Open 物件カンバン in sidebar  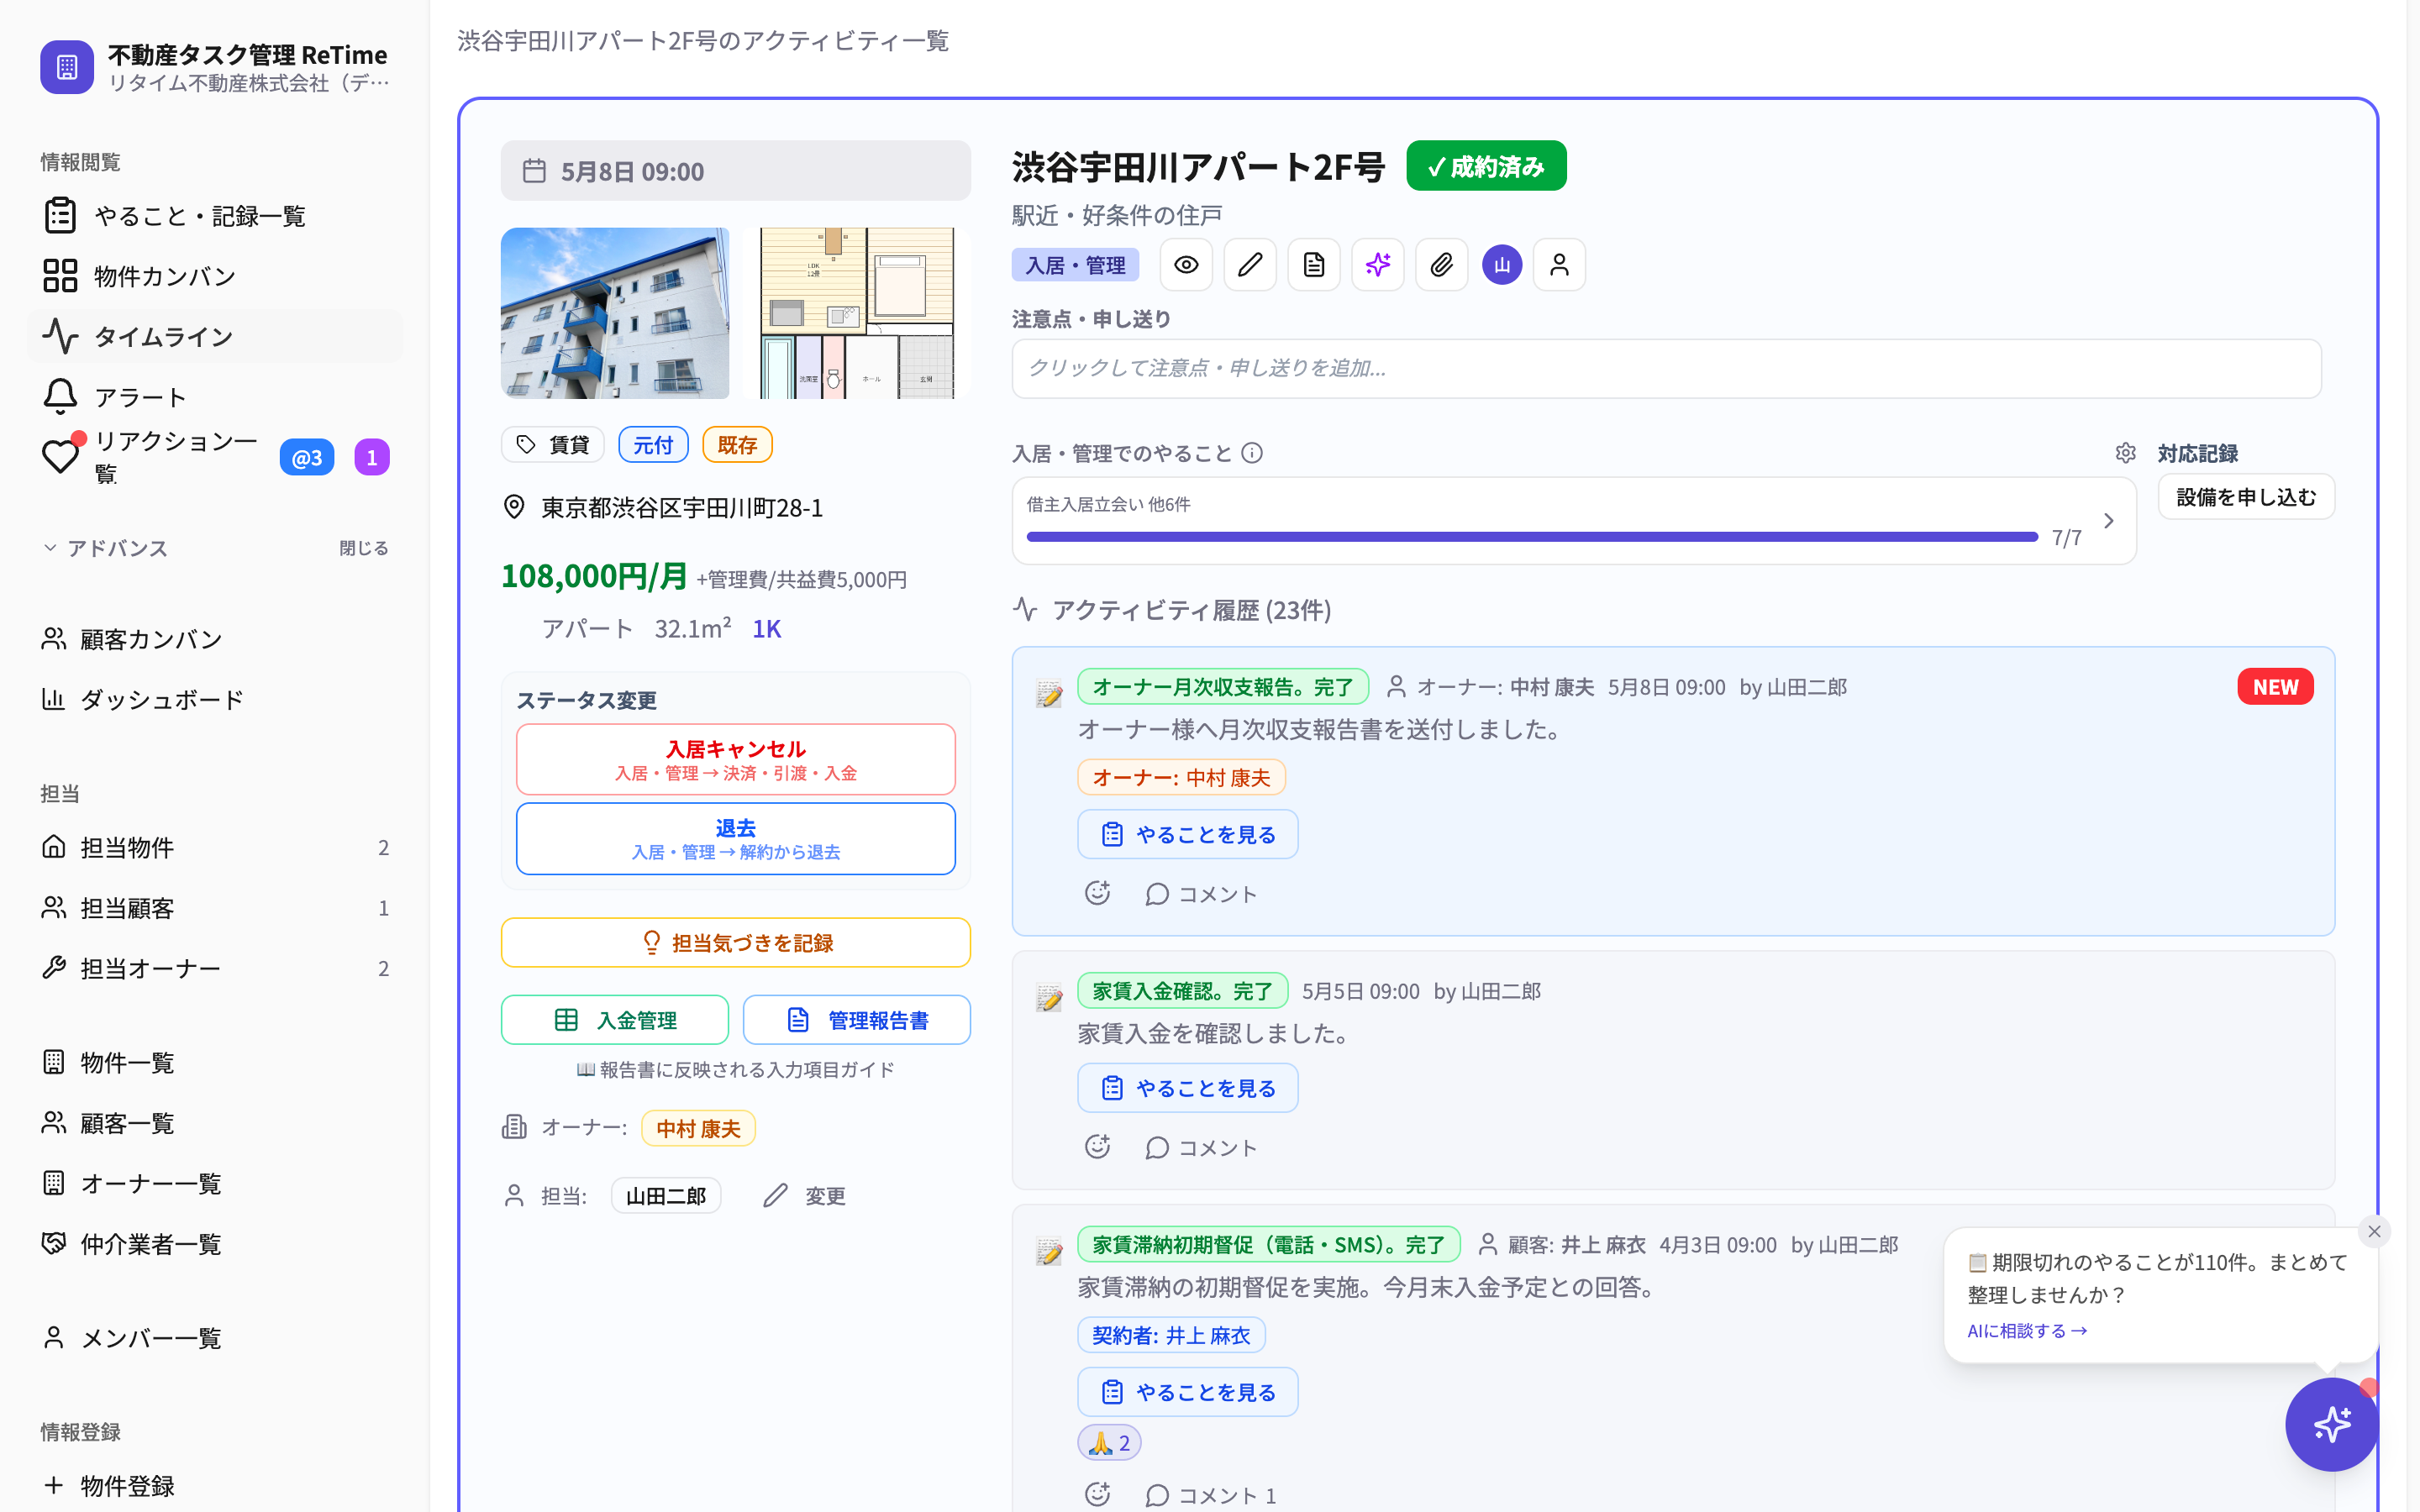(x=215, y=276)
